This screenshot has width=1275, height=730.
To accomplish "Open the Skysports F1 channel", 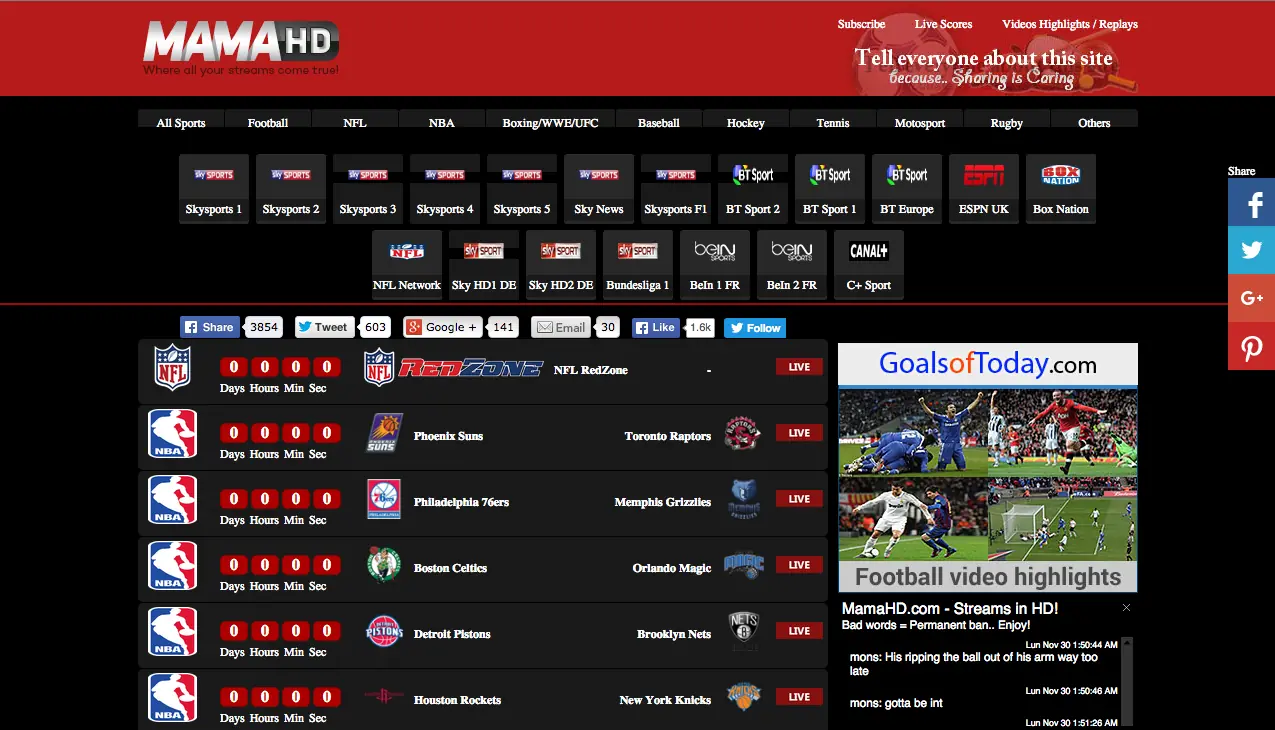I will [676, 188].
